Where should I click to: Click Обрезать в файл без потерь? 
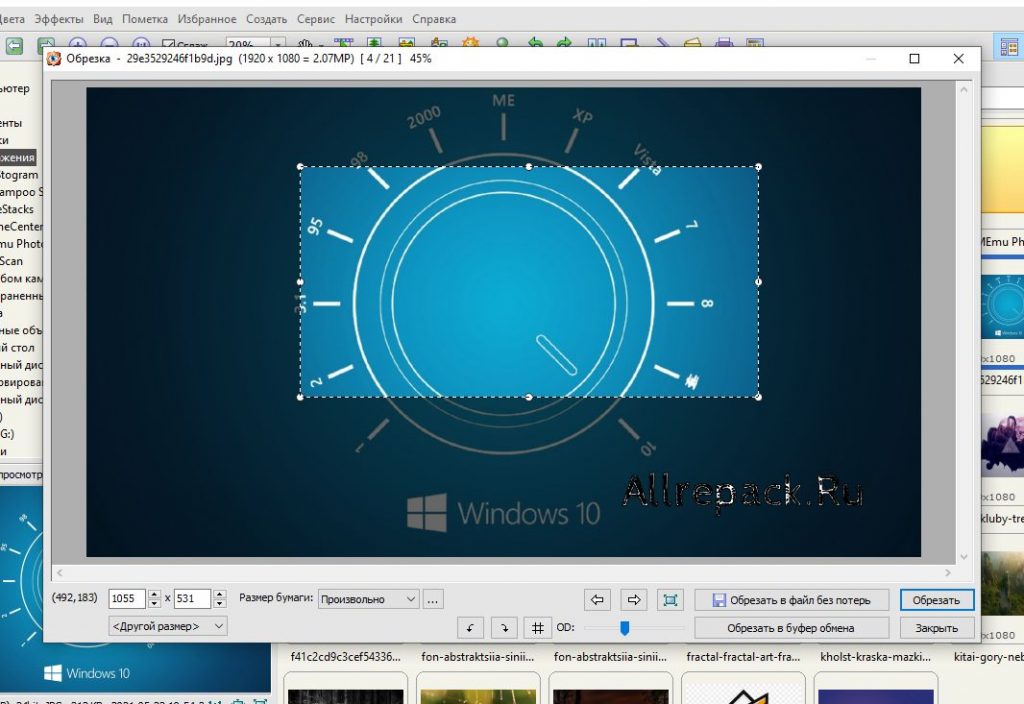[791, 600]
